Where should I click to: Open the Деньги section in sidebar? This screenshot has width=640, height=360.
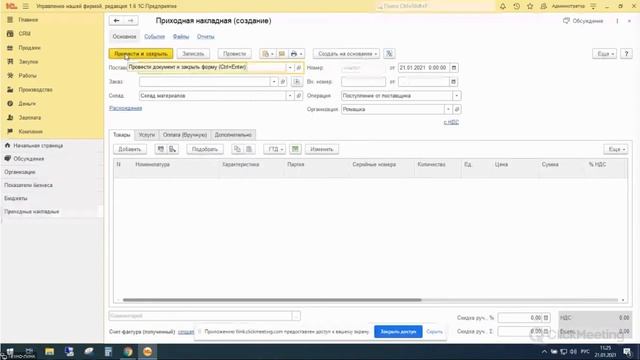pos(27,104)
